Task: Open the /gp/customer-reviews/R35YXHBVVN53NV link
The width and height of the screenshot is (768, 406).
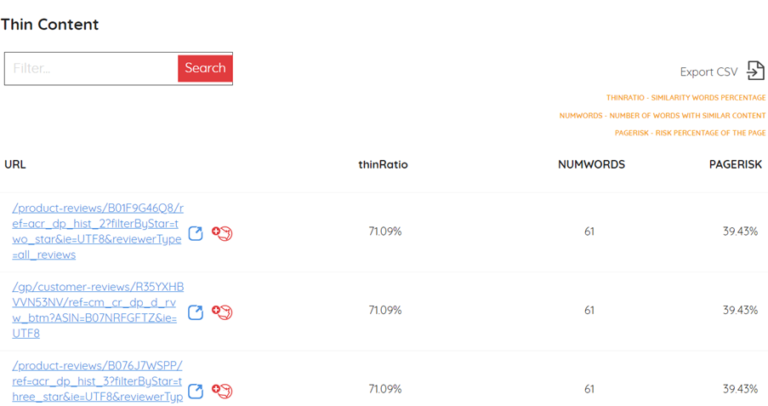Action: (97, 310)
